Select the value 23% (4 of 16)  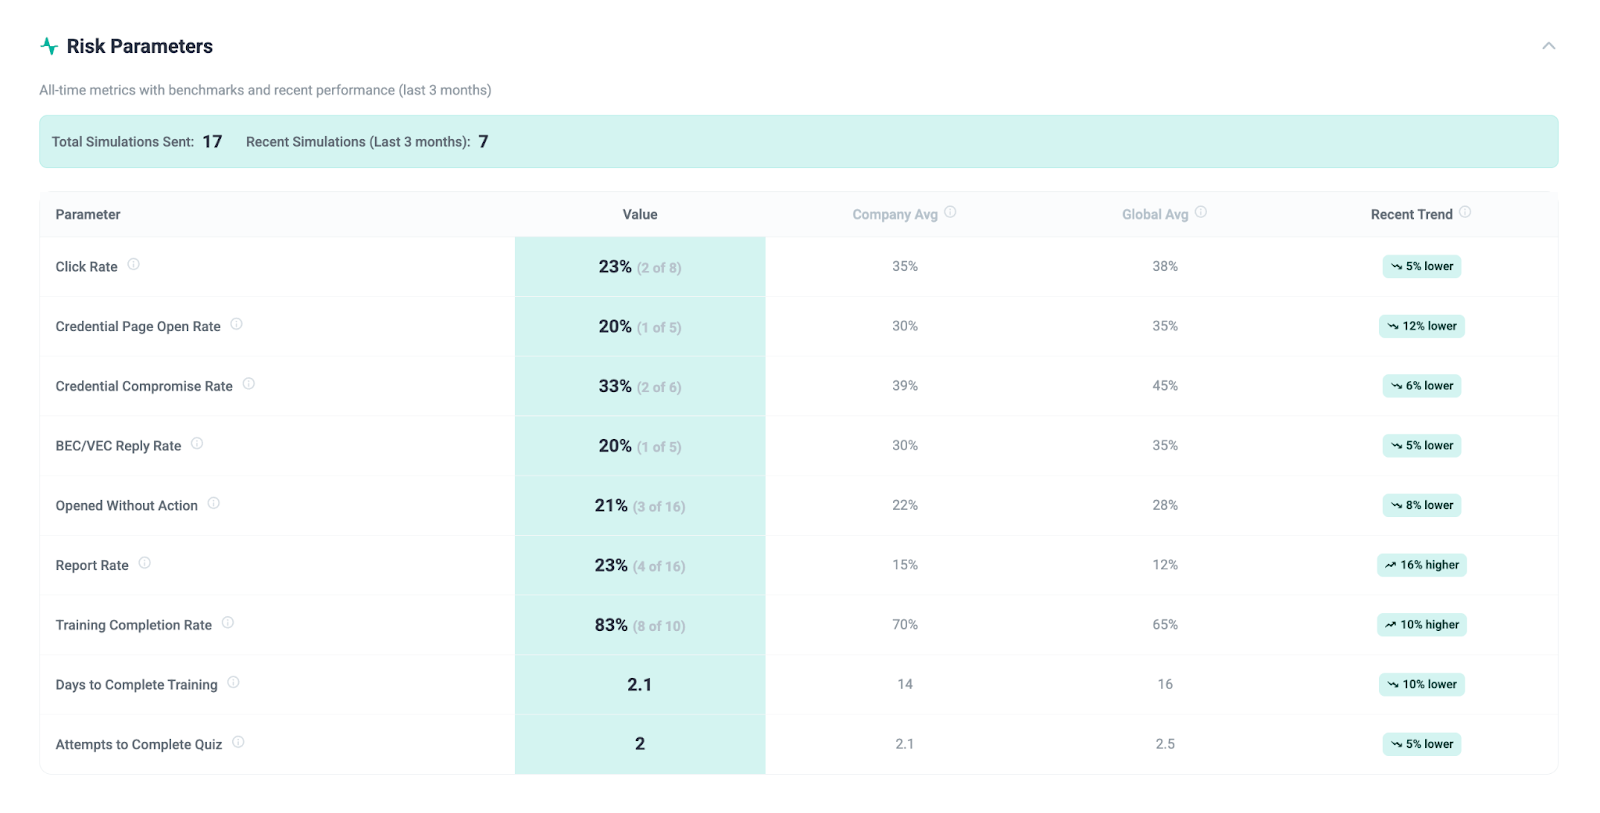(640, 566)
